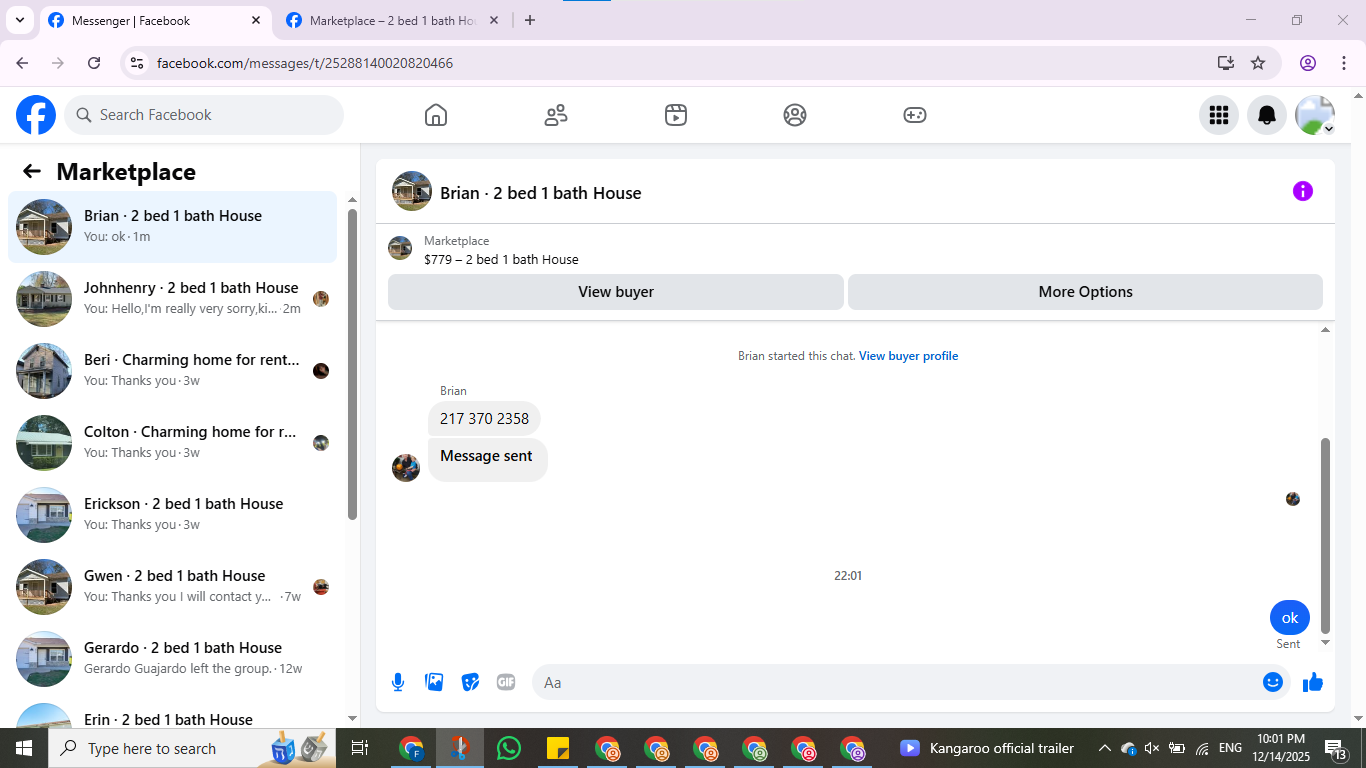
Task: Open the Facebook home icon
Action: (436, 115)
